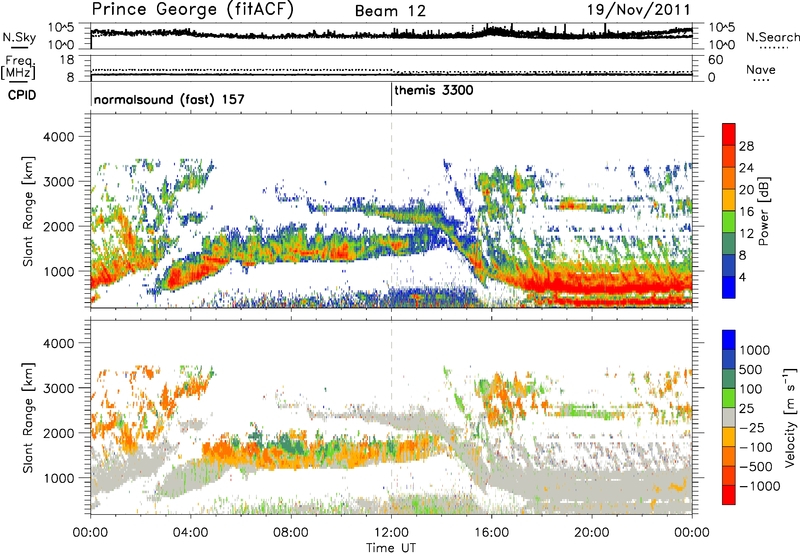800x554 pixels.
Task: Click the blue 4 dB power swatch
Action: tap(729, 287)
